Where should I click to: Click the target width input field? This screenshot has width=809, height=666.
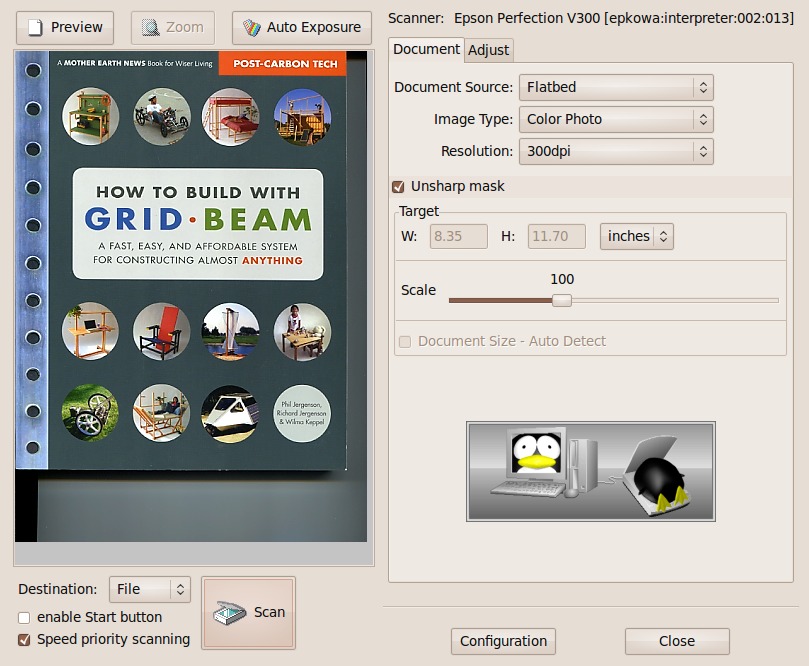[x=458, y=237]
